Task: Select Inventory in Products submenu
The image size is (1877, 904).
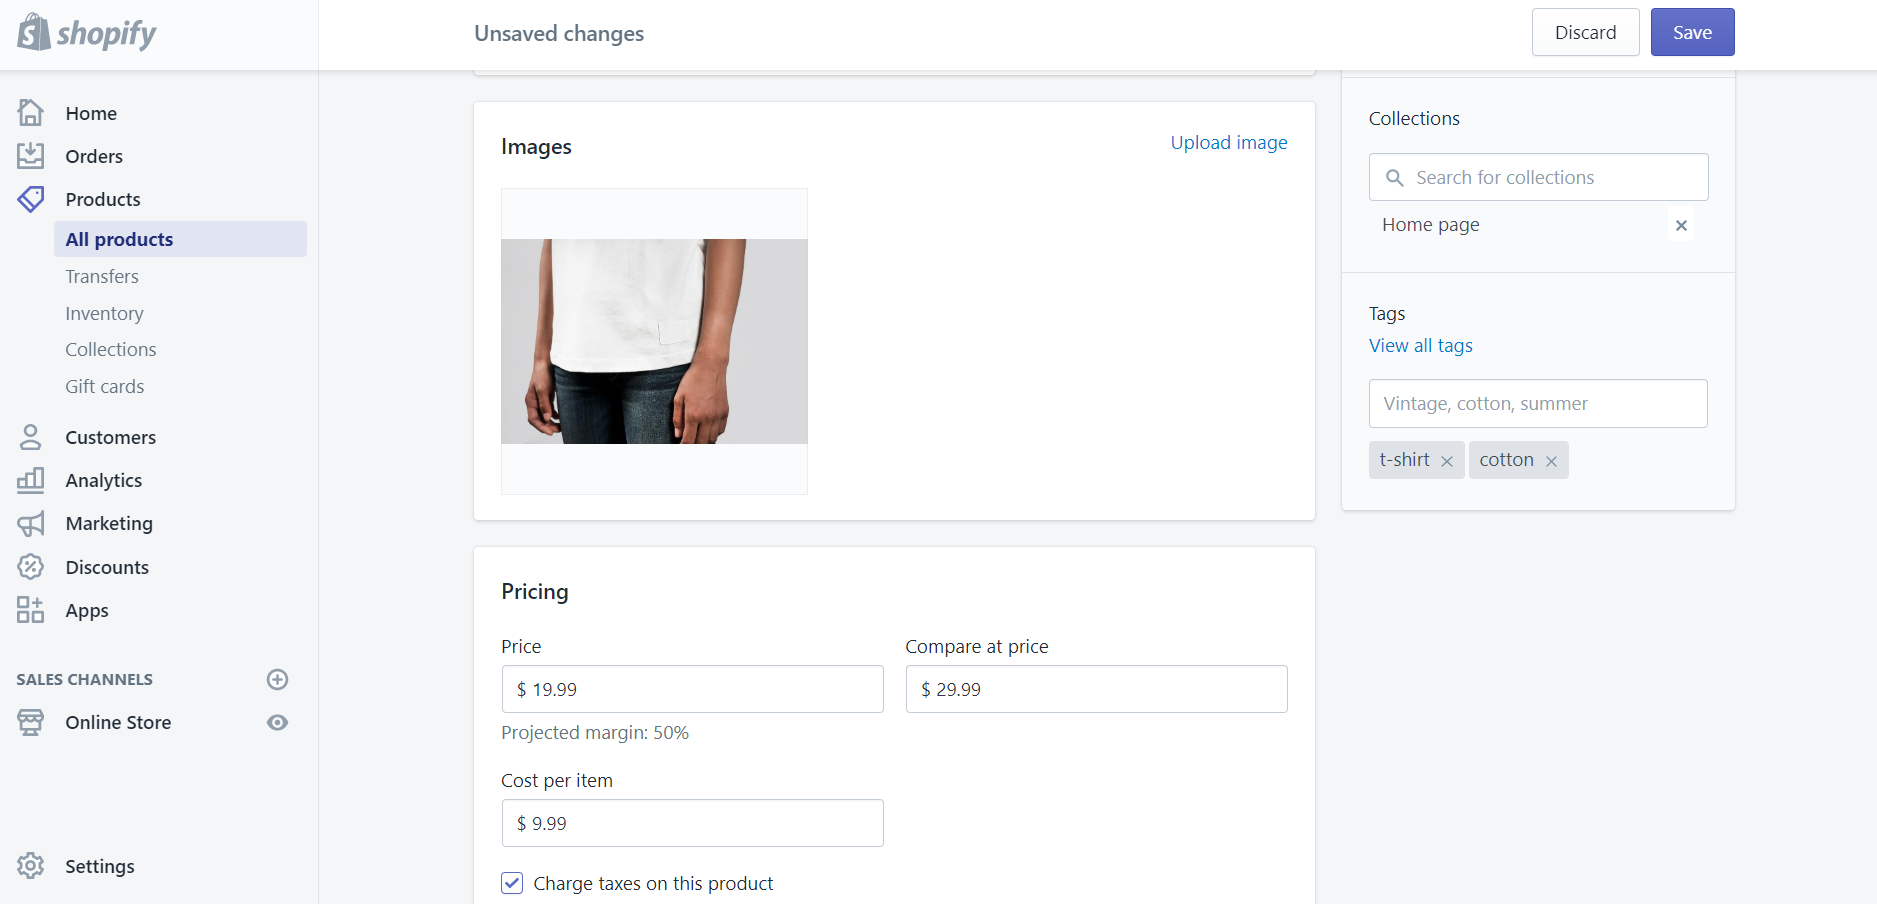Action: tap(104, 313)
